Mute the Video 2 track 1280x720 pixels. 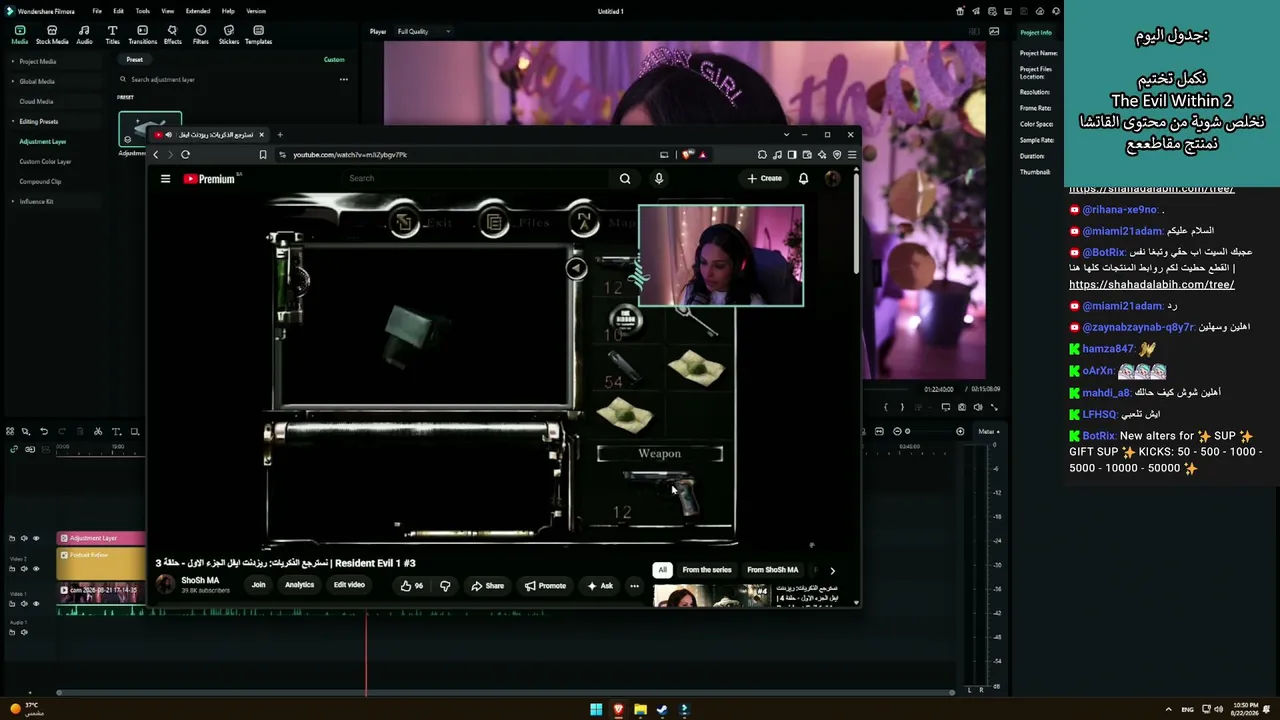pyautogui.click(x=24, y=569)
